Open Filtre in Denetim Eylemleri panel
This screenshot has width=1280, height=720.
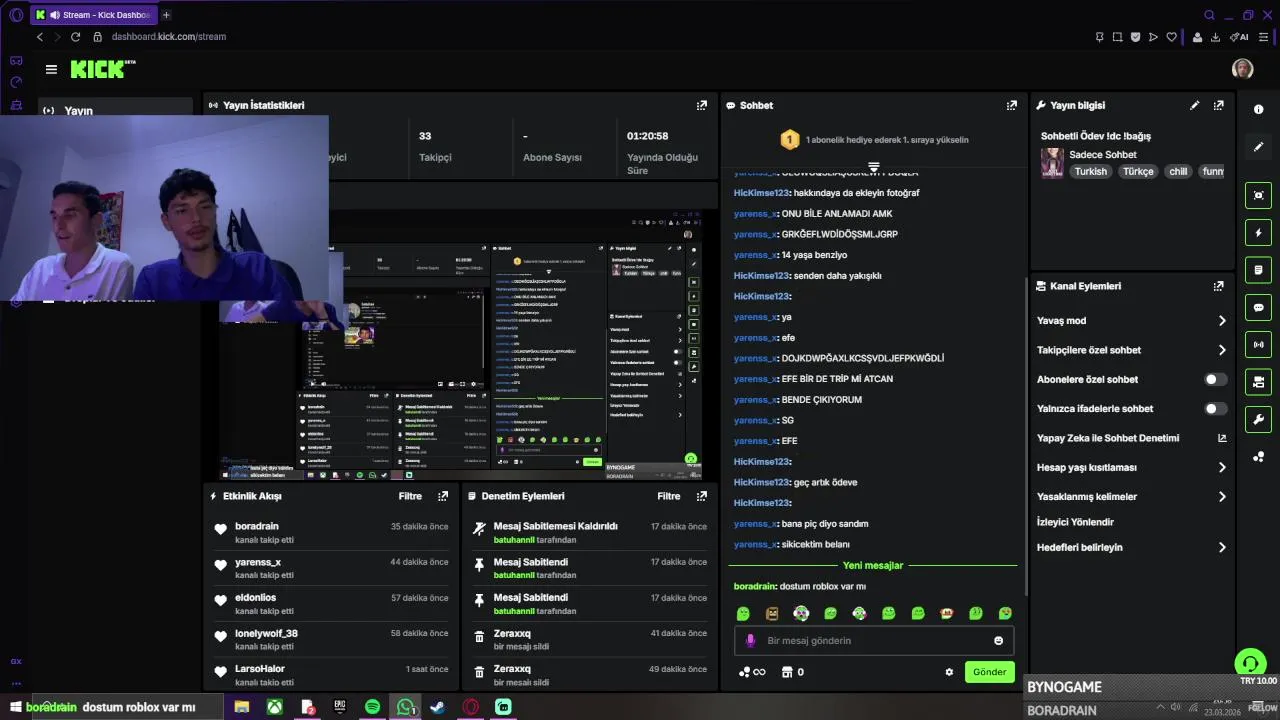click(x=669, y=496)
